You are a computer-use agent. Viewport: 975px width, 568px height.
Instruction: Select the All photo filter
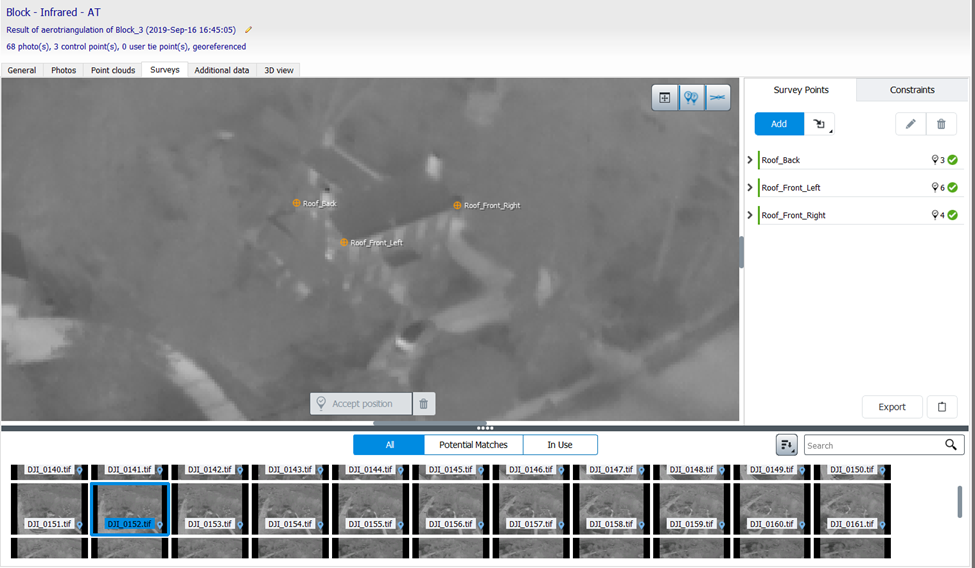[x=389, y=445]
